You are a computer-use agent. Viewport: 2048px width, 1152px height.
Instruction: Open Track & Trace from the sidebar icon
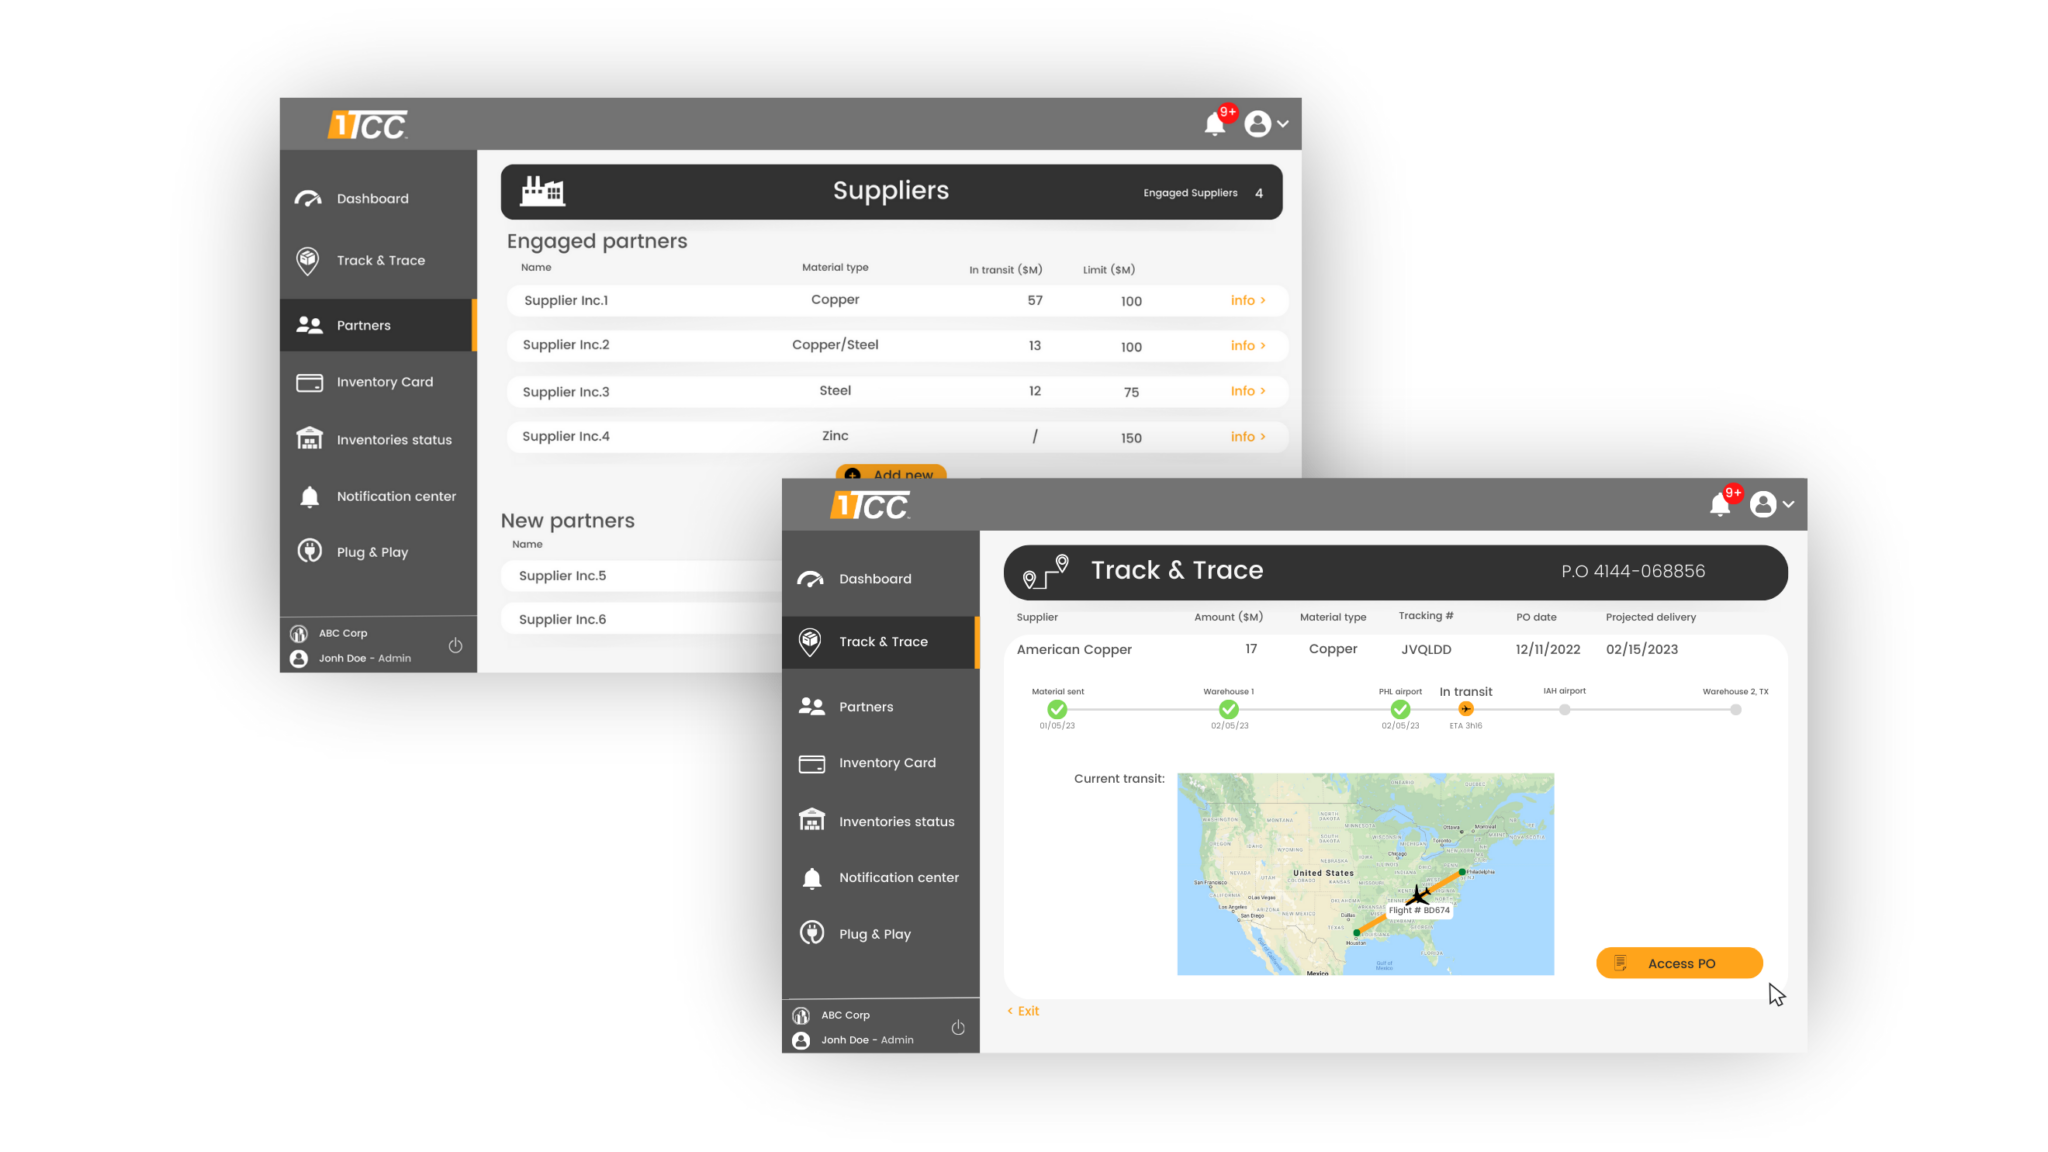[812, 641]
